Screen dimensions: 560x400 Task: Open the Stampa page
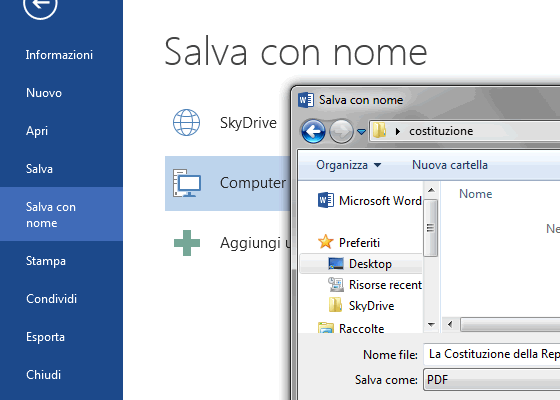[x=46, y=261]
